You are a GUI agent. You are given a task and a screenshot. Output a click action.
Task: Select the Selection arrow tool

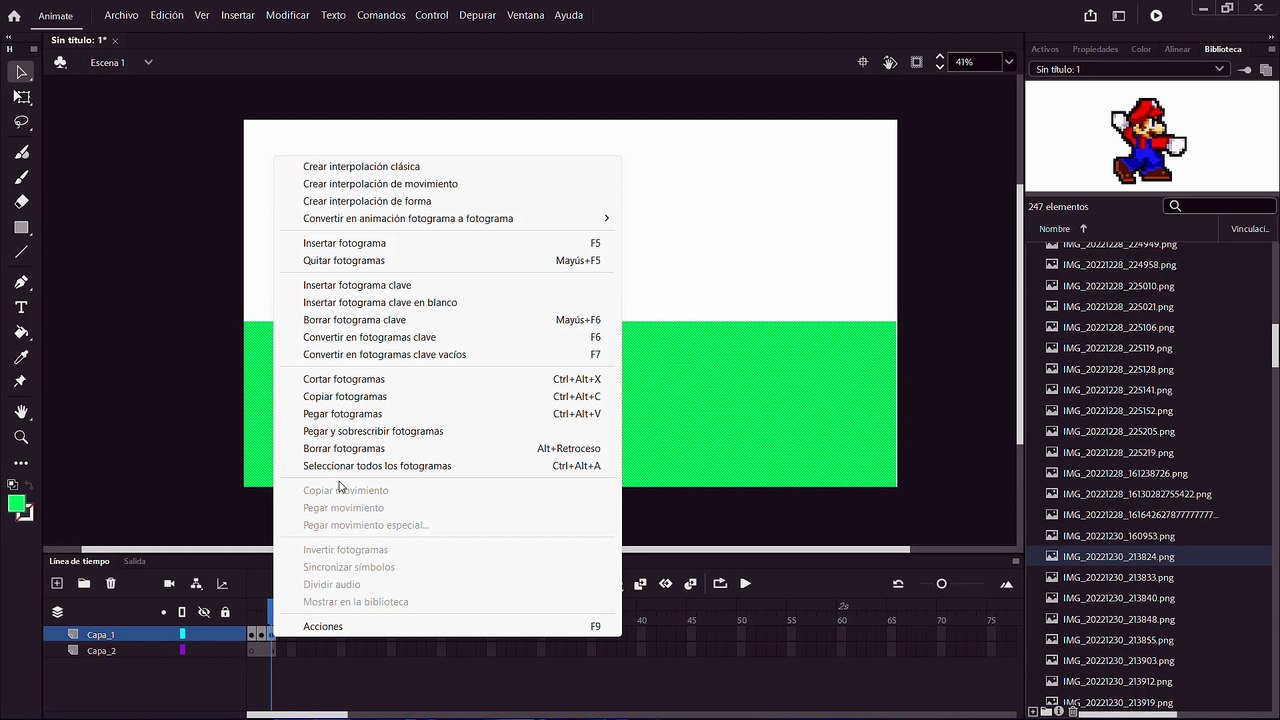21,72
